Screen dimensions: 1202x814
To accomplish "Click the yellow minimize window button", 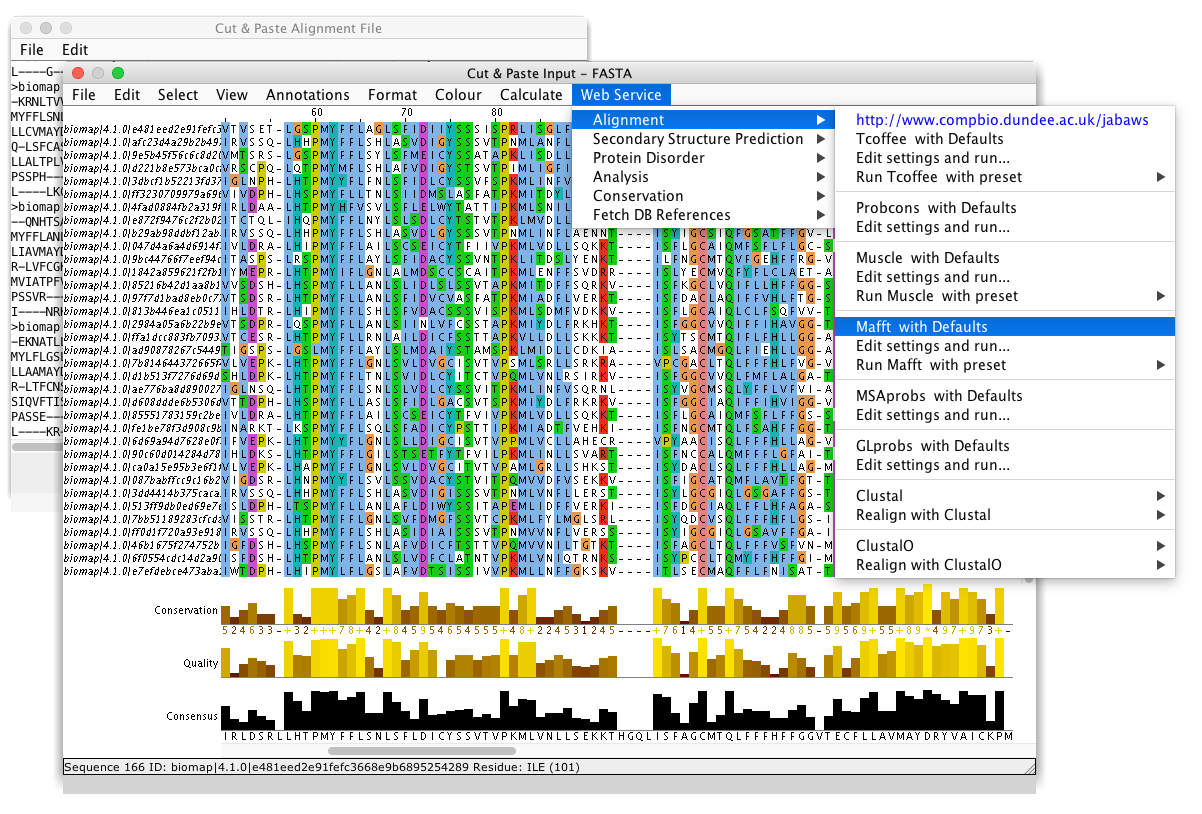I will pyautogui.click(x=98, y=73).
